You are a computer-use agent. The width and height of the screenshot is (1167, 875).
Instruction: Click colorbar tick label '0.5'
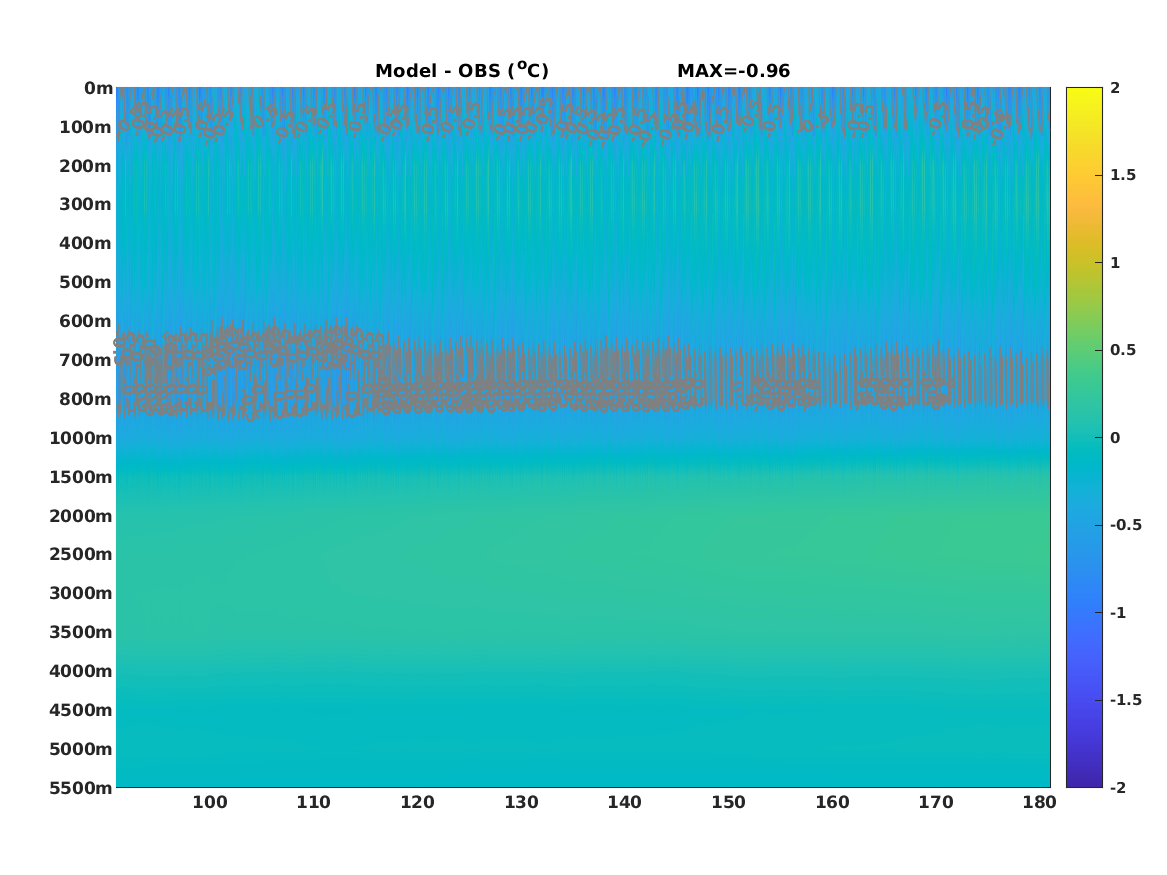click(1122, 350)
